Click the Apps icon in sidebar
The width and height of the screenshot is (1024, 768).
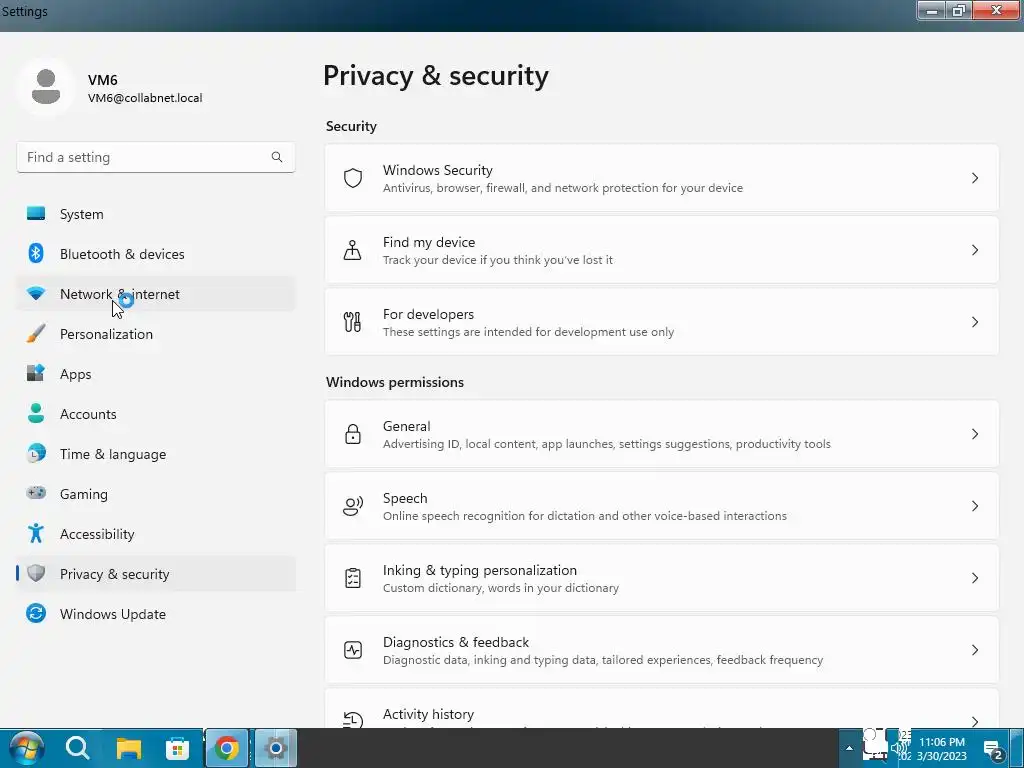[x=36, y=374]
